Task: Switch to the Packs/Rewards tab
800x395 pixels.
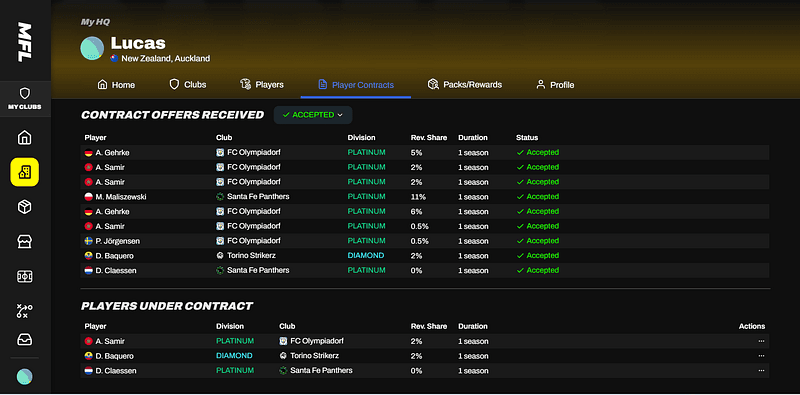Action: 465,85
